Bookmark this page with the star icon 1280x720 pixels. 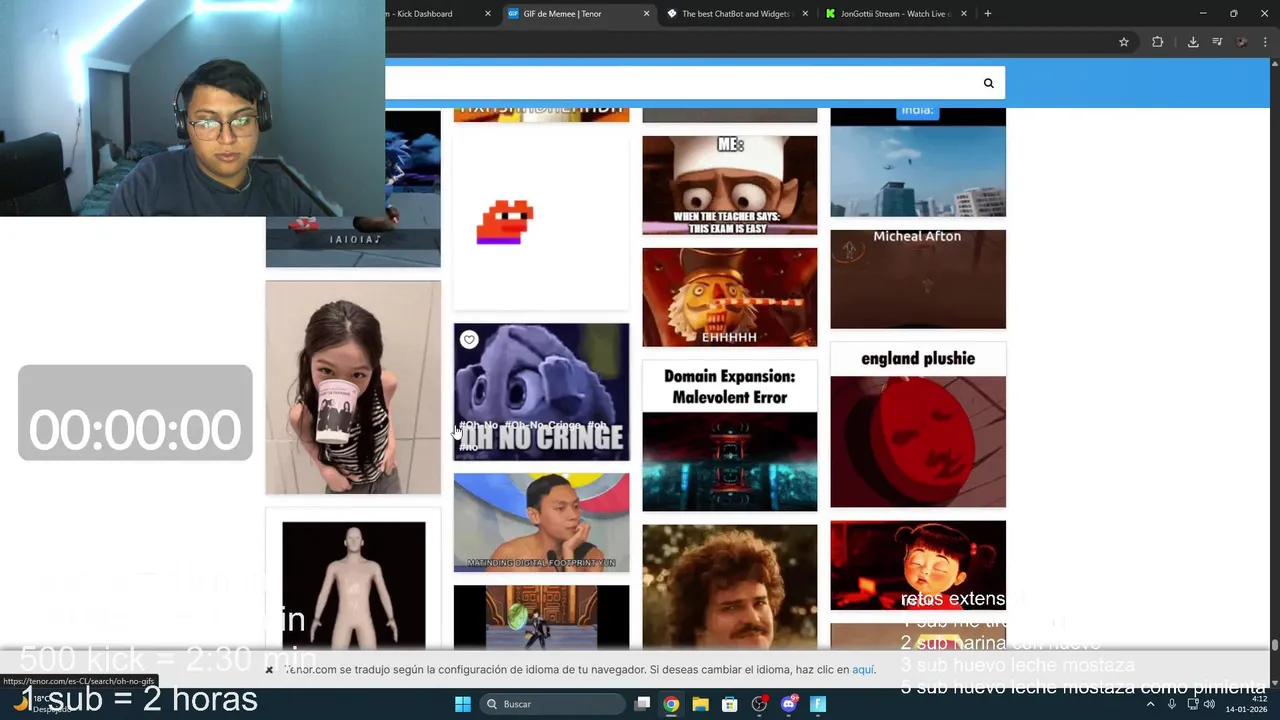point(1124,42)
